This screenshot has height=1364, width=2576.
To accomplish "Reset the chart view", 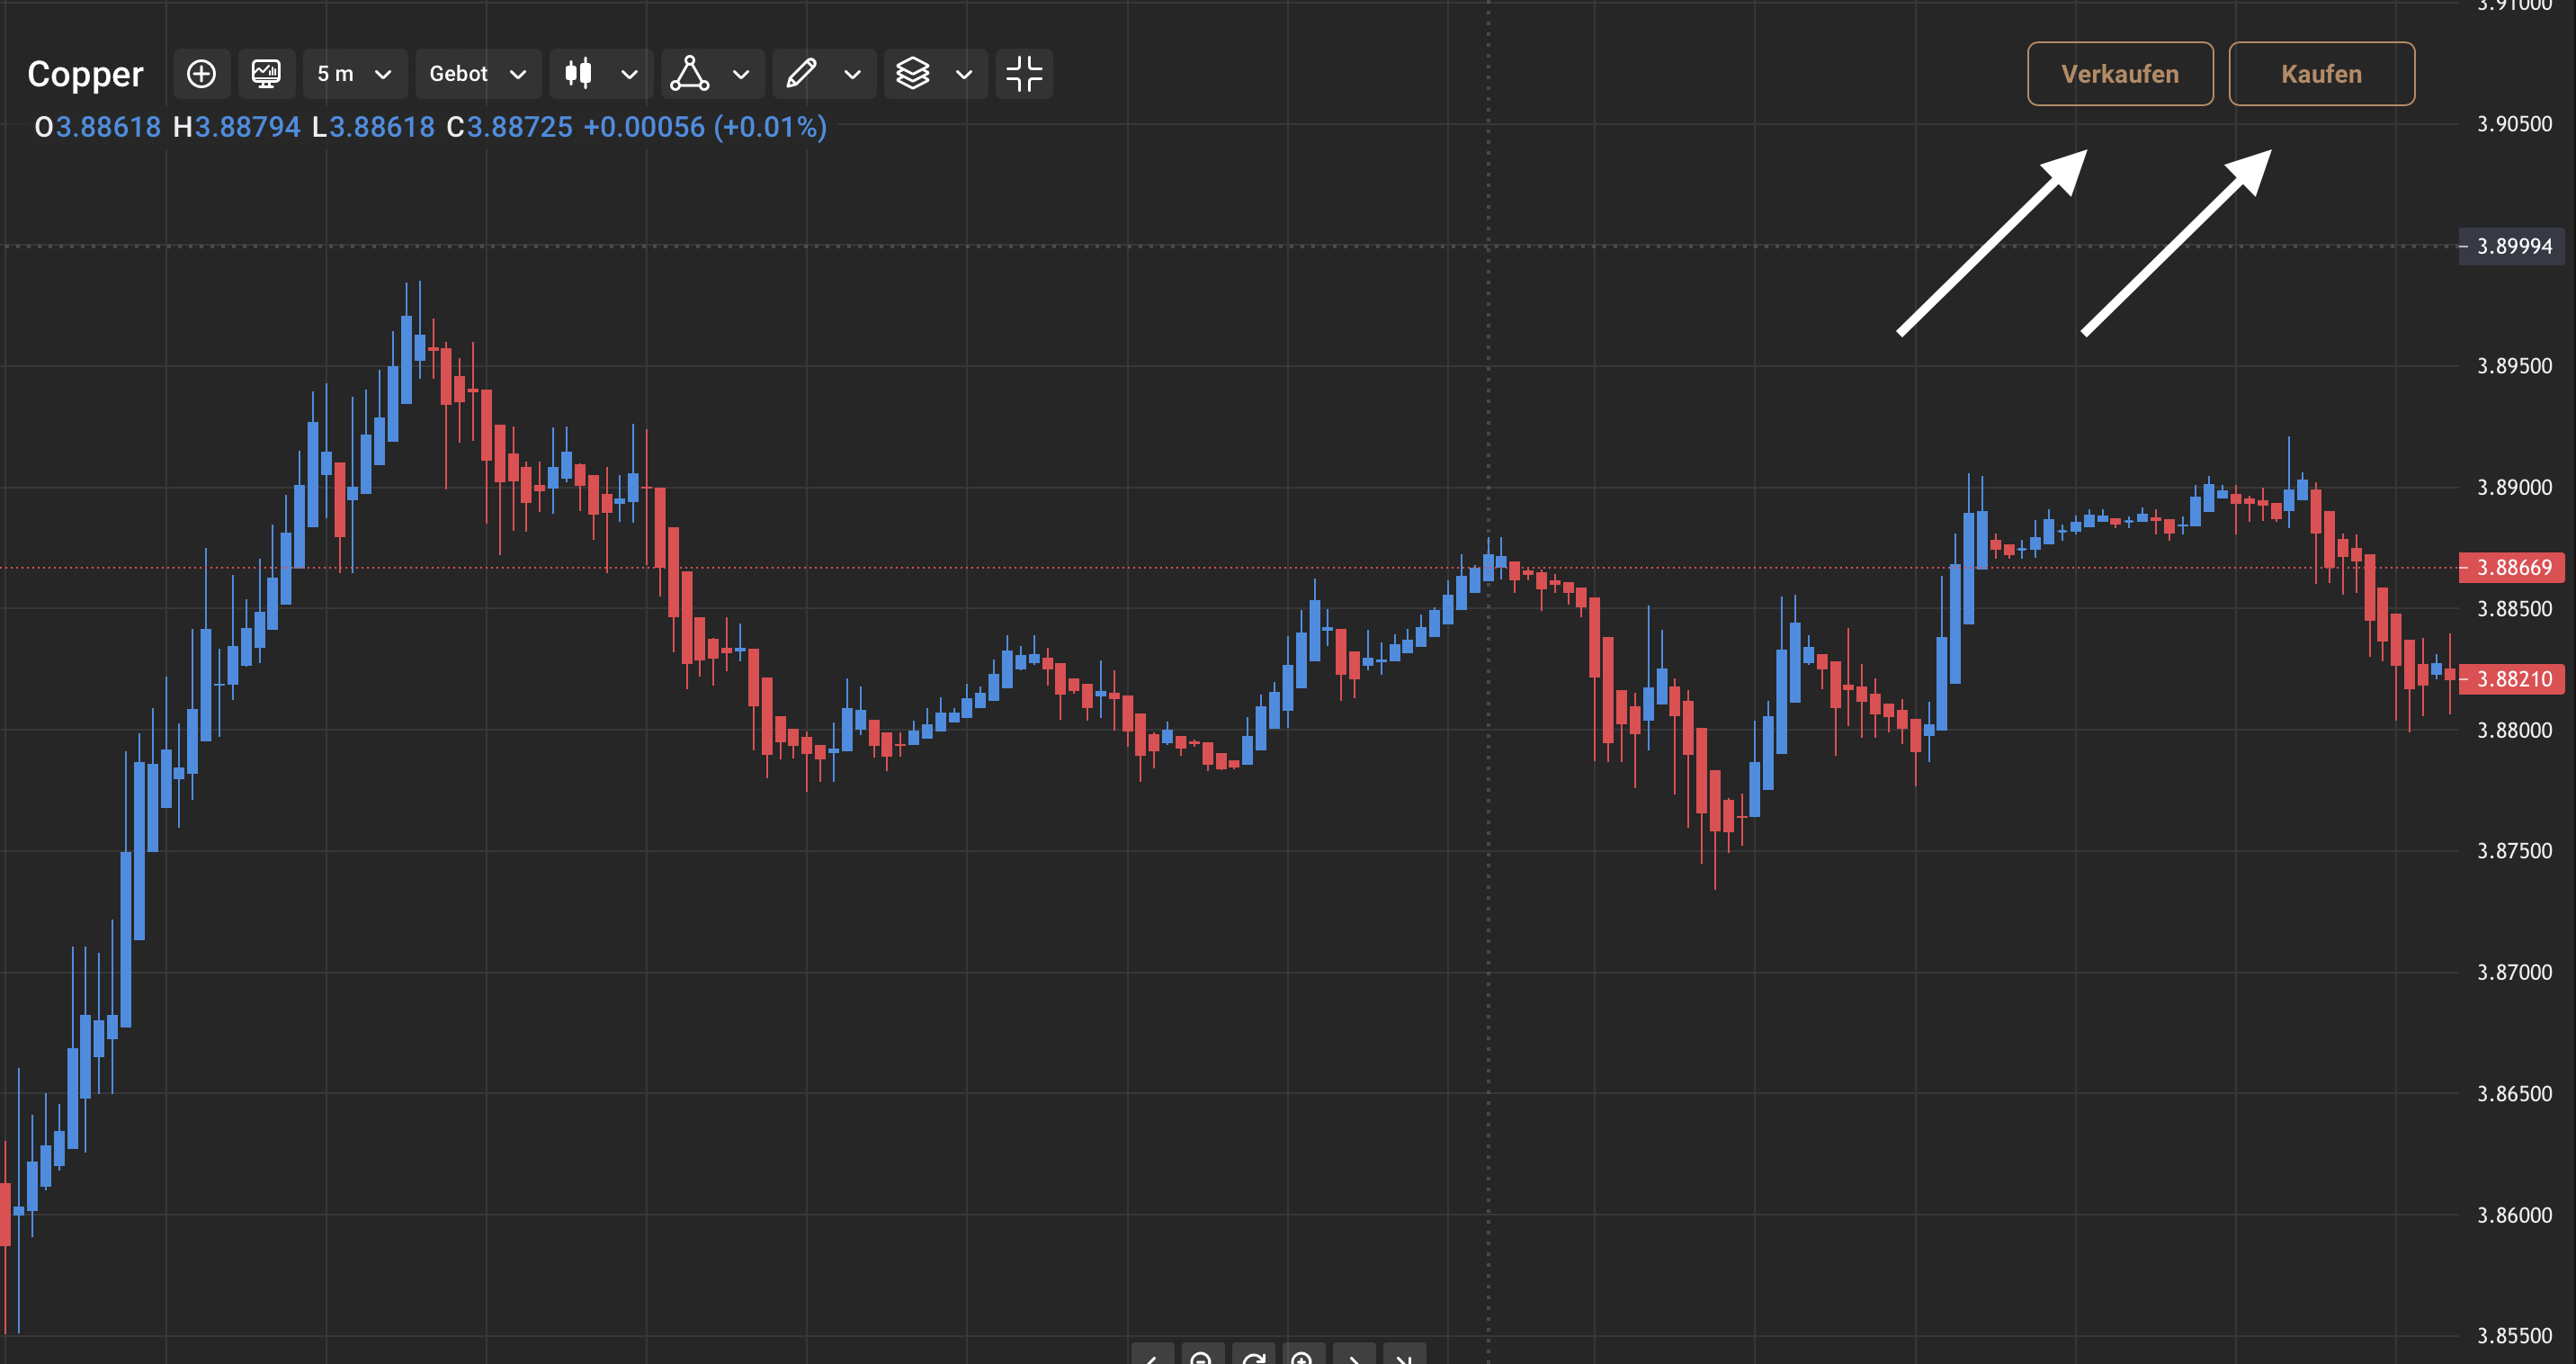I will click(1252, 1356).
